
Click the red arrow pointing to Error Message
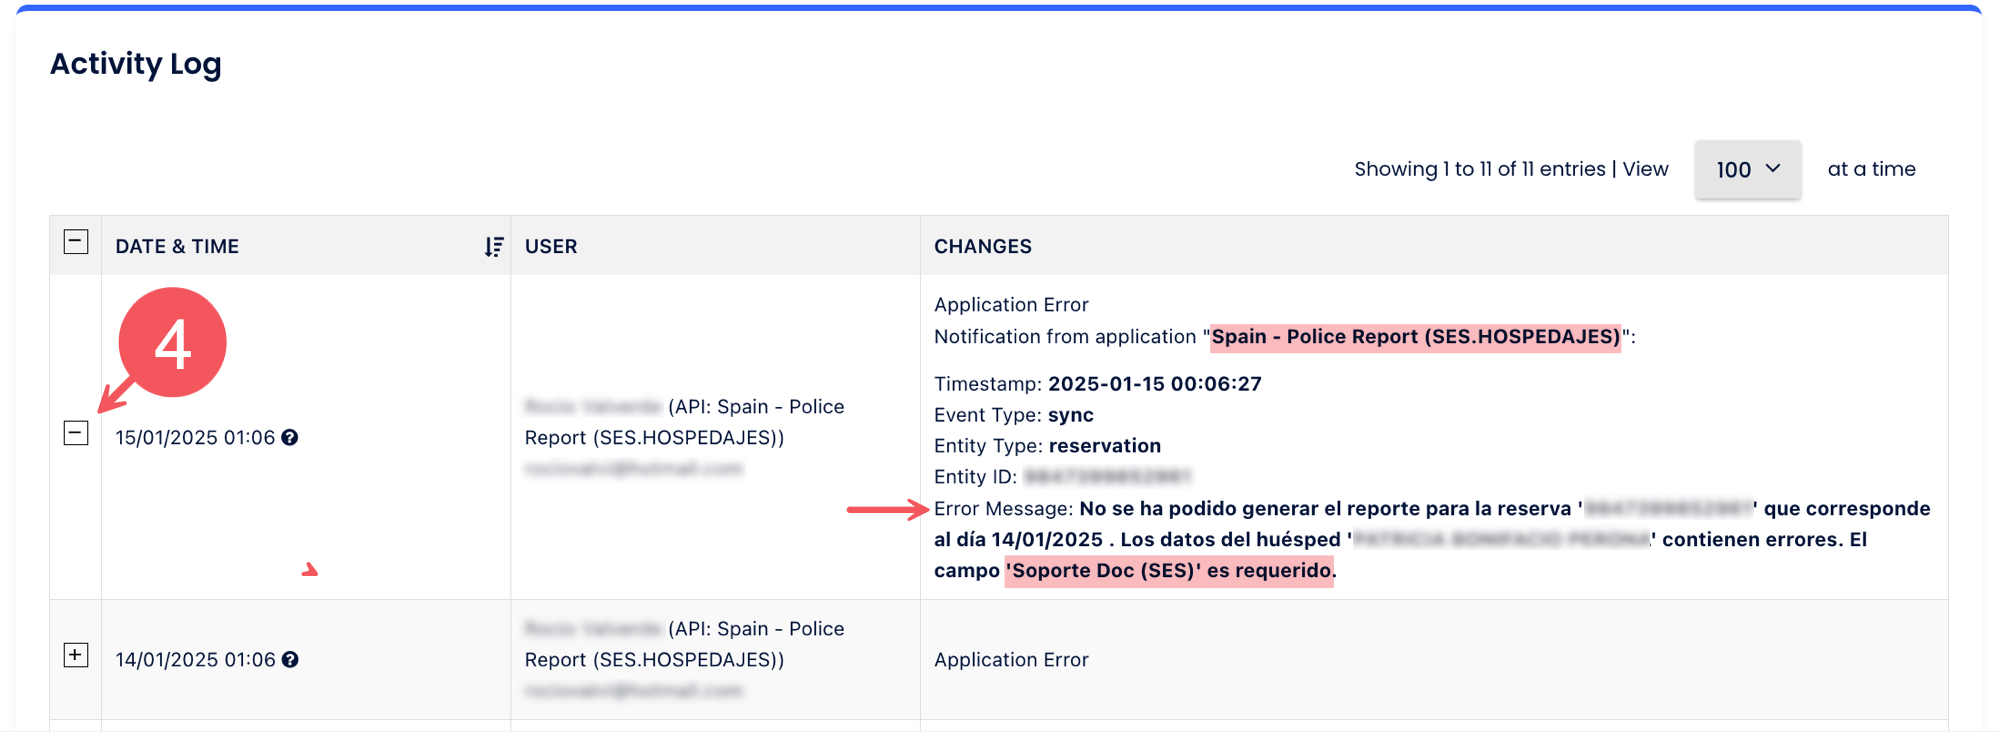(888, 510)
